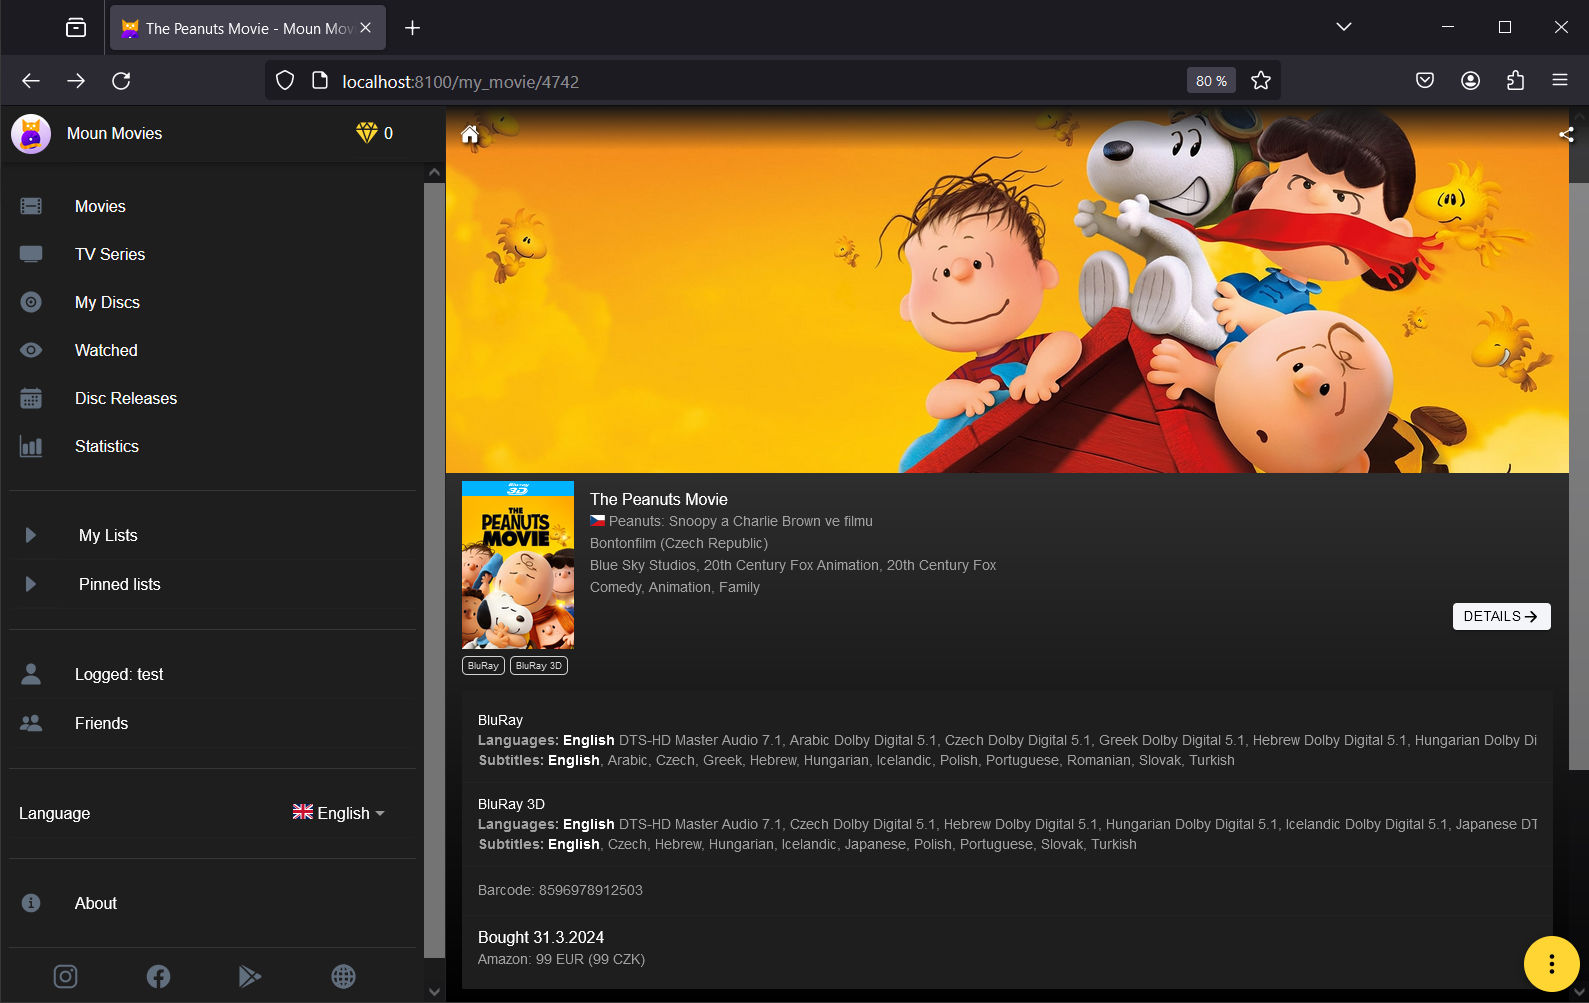Open the English language dropdown

(339, 813)
